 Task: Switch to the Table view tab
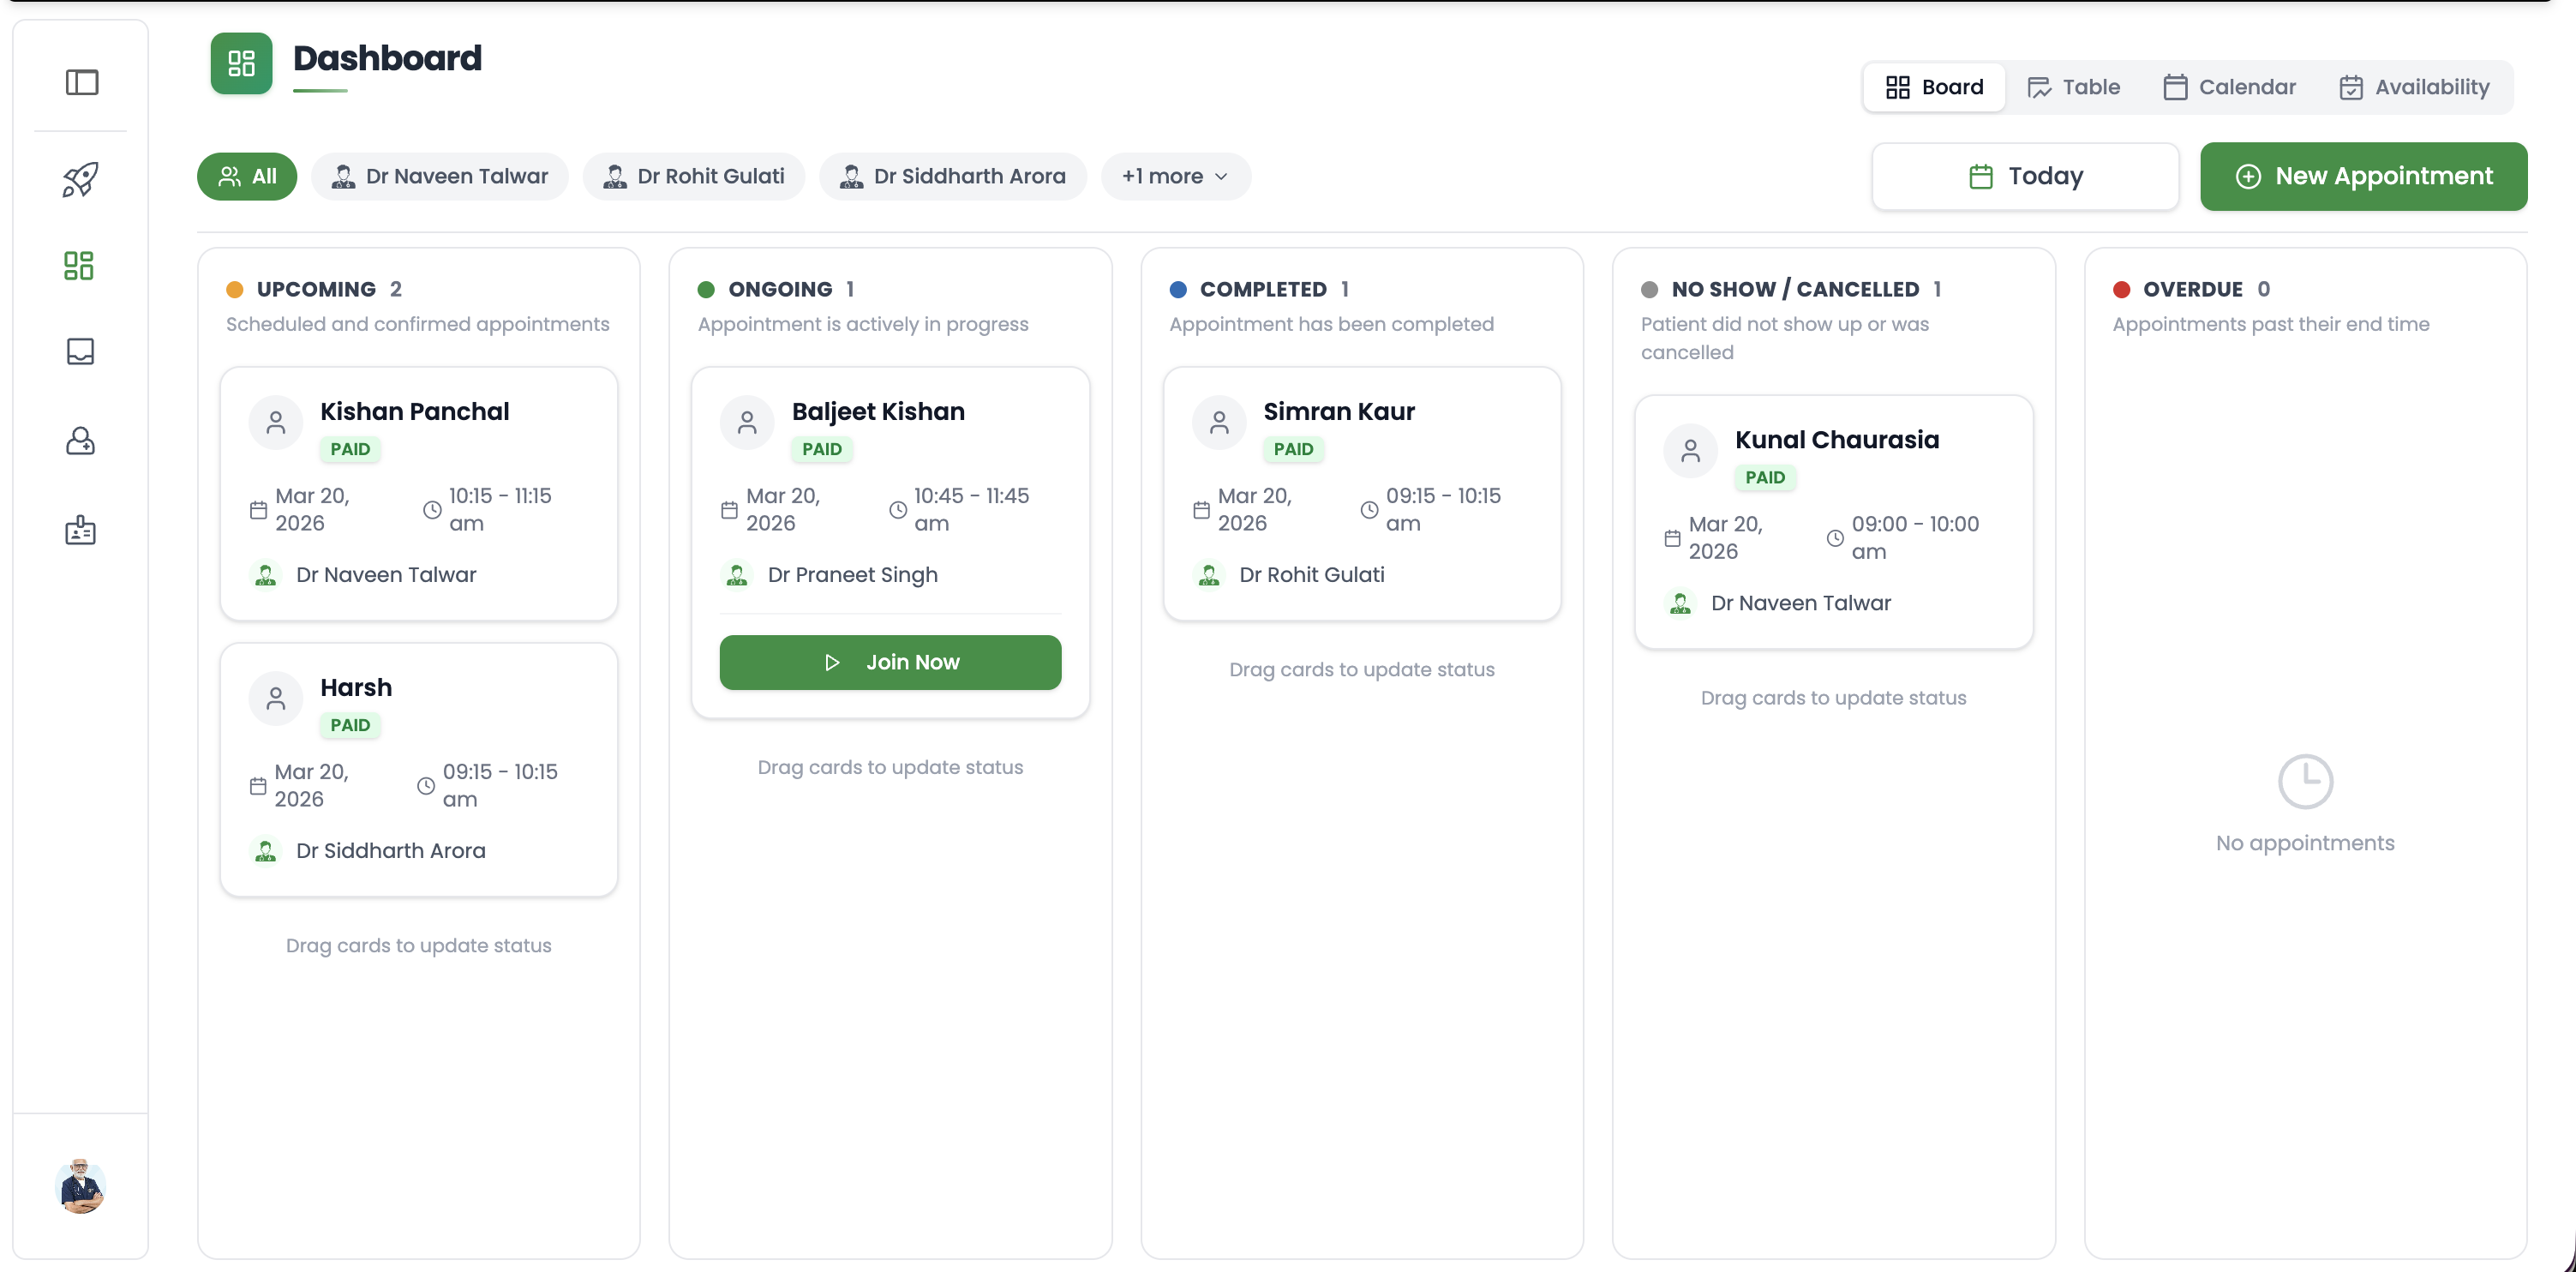click(x=2073, y=87)
